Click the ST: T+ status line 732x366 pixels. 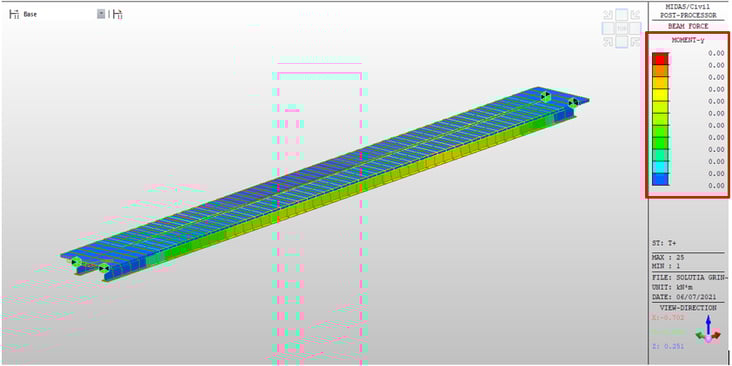click(665, 244)
